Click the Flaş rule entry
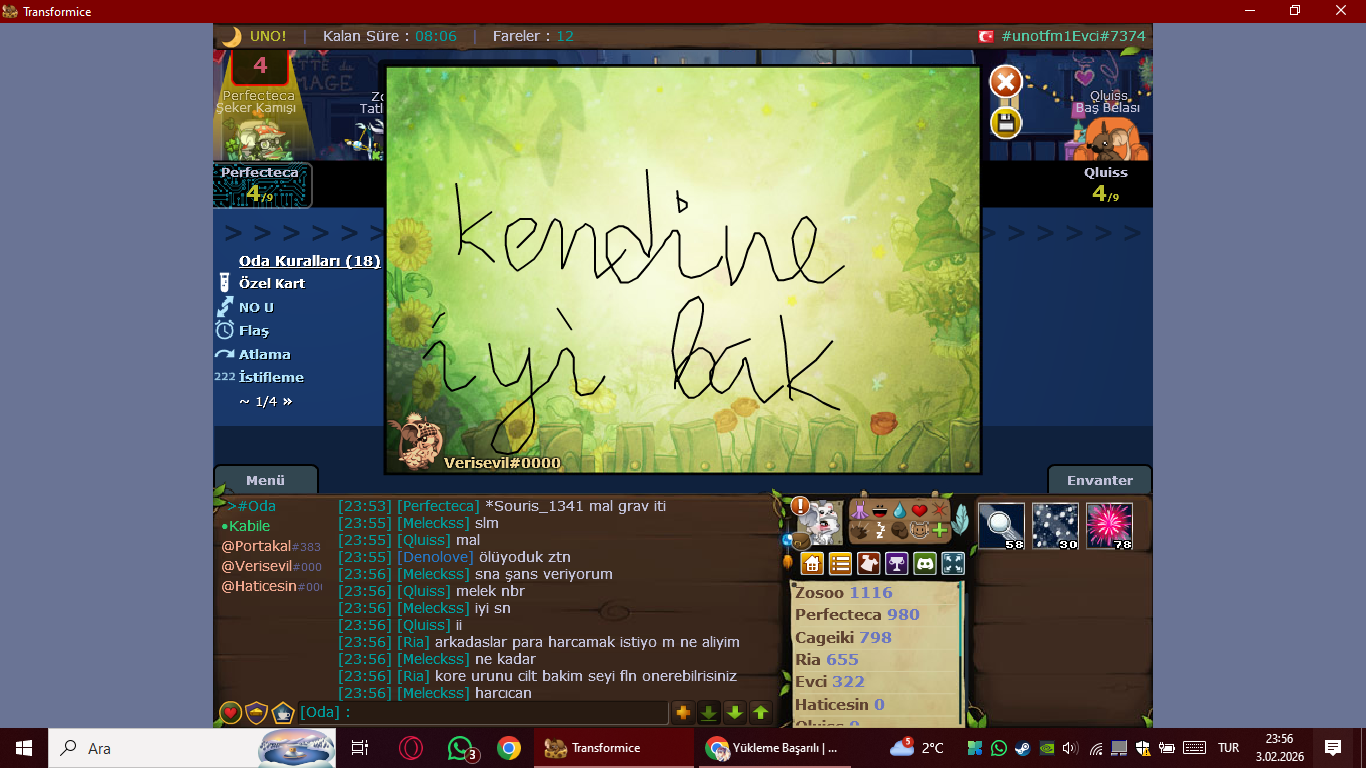The width and height of the screenshot is (1366, 768). (x=254, y=330)
